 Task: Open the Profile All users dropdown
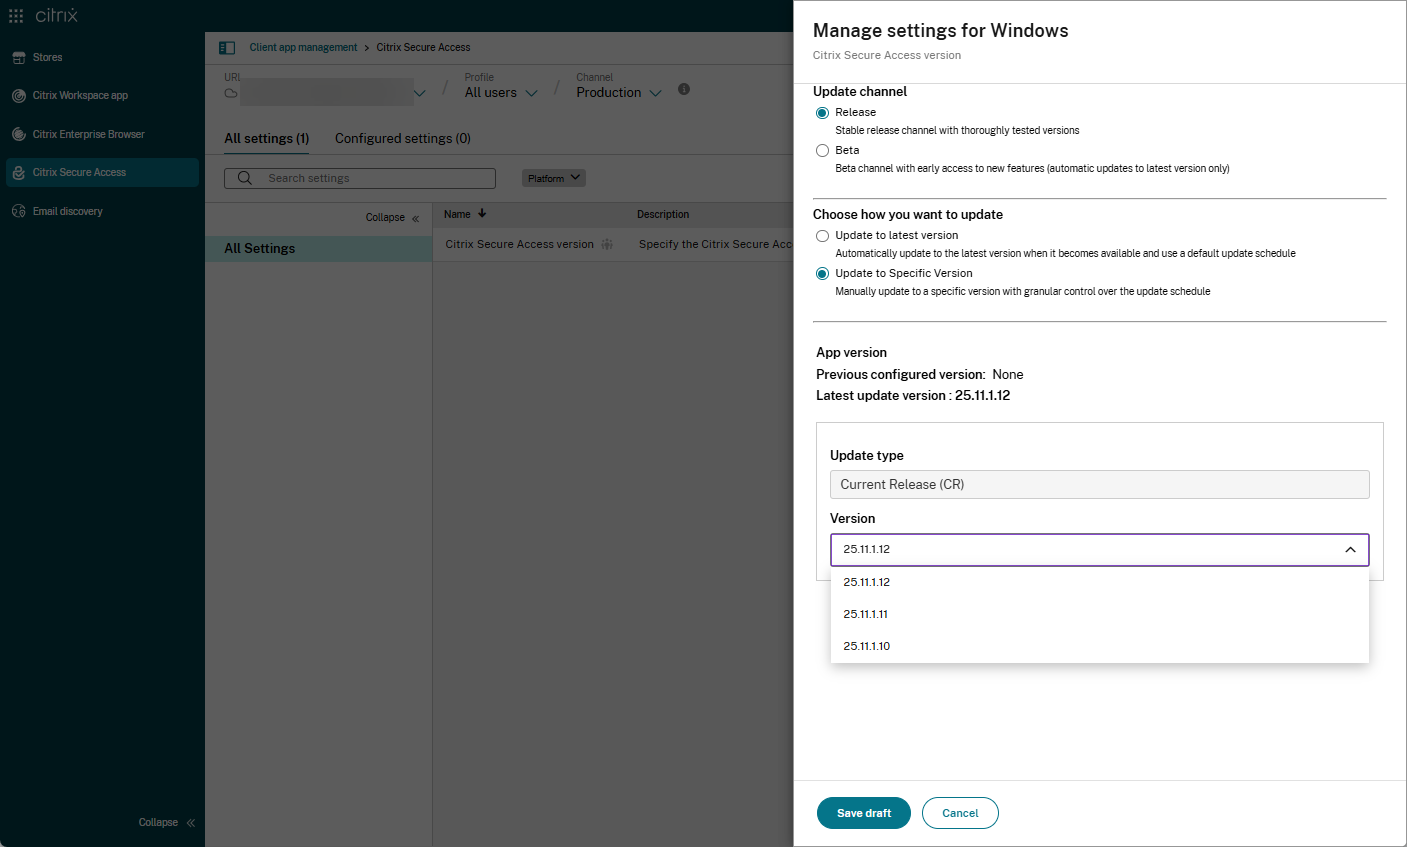click(501, 93)
